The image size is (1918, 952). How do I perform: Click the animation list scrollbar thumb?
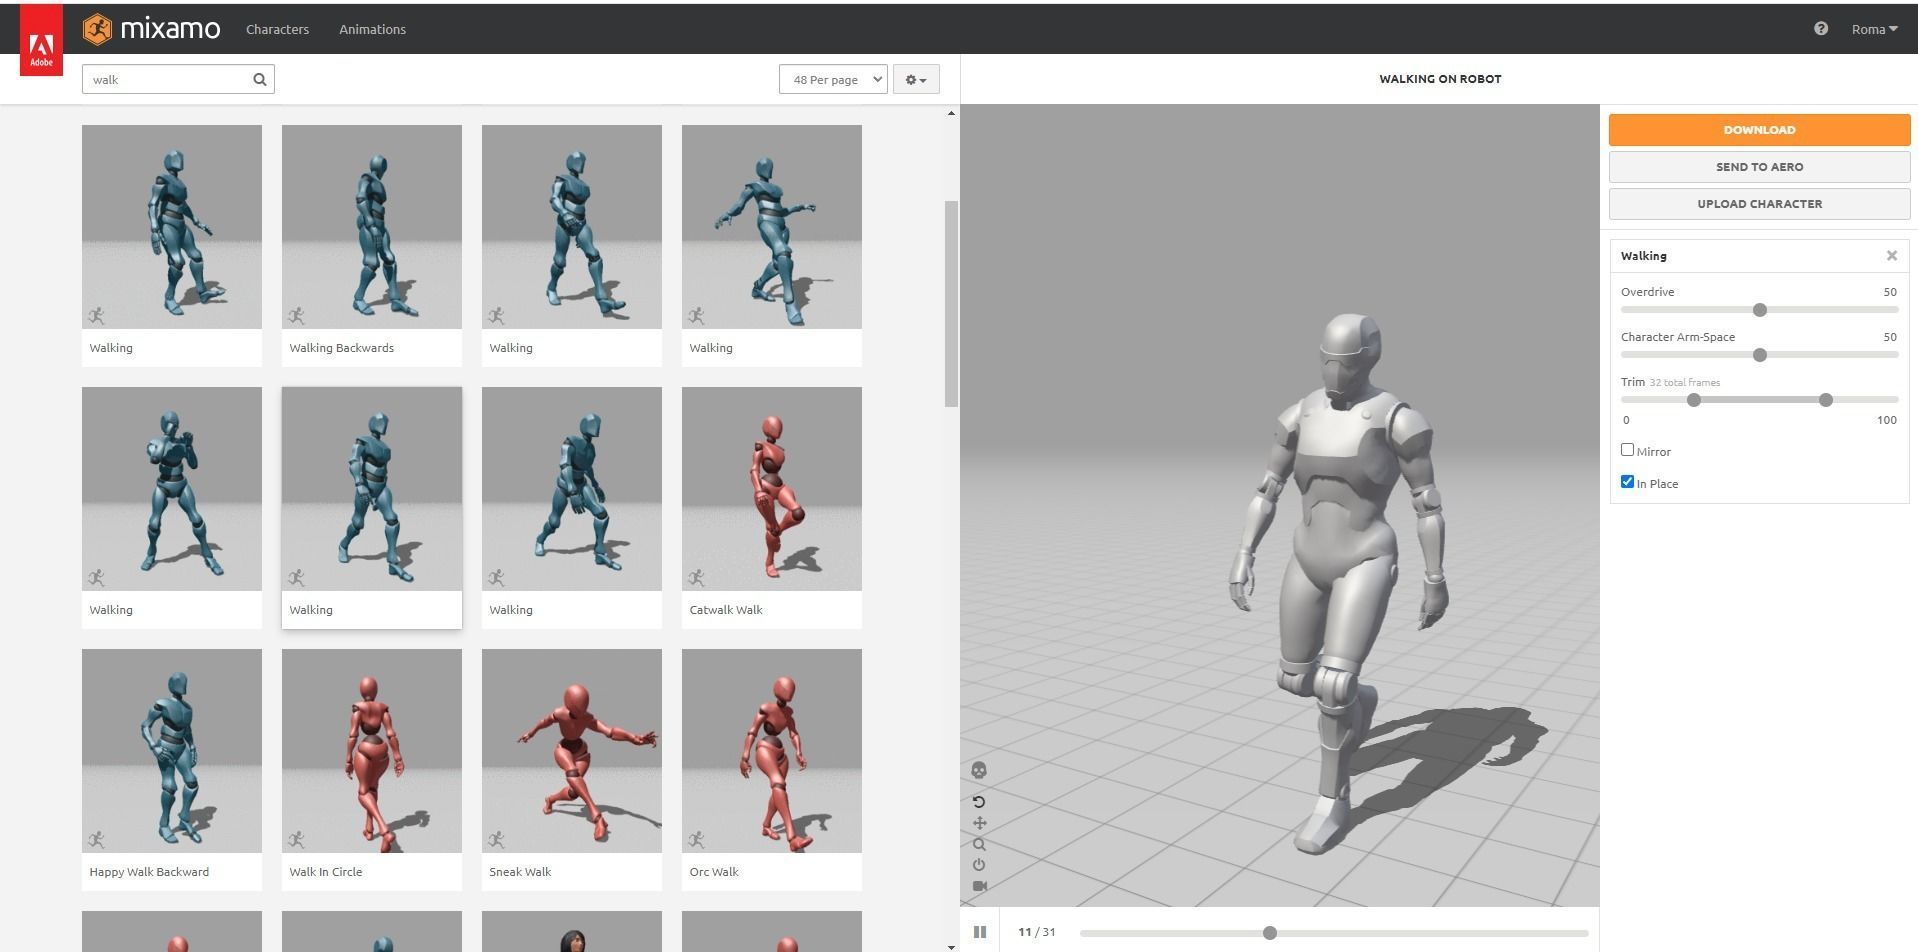tap(951, 304)
